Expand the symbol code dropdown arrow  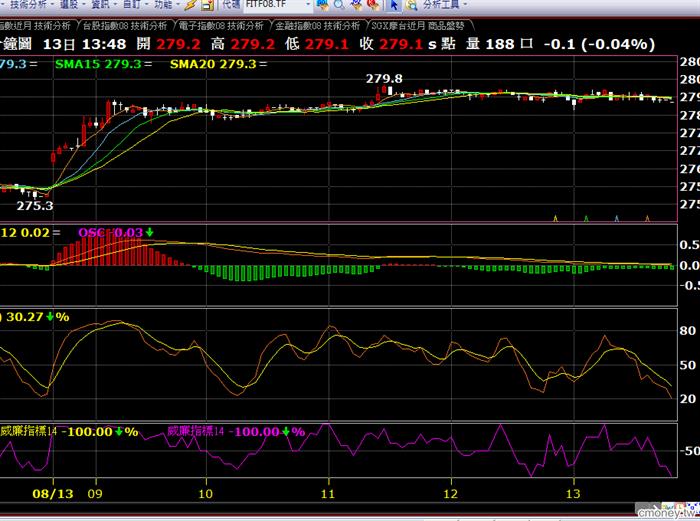click(x=308, y=5)
